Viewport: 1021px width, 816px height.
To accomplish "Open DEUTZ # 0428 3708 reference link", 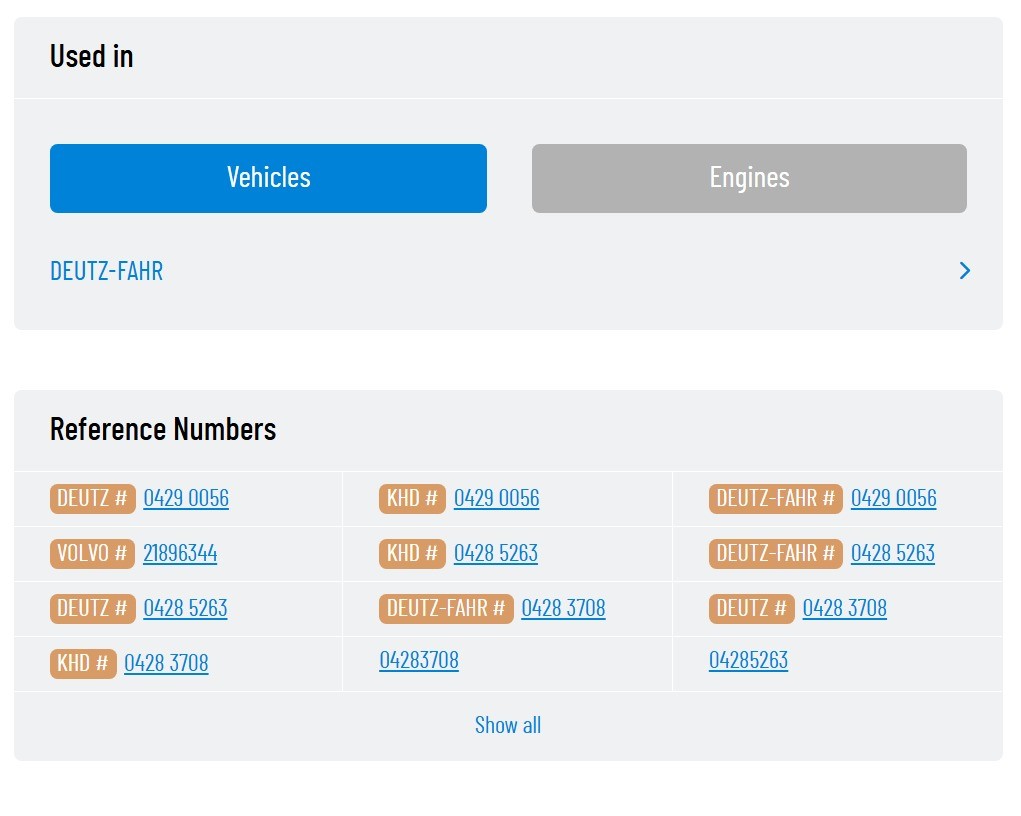I will click(845, 608).
